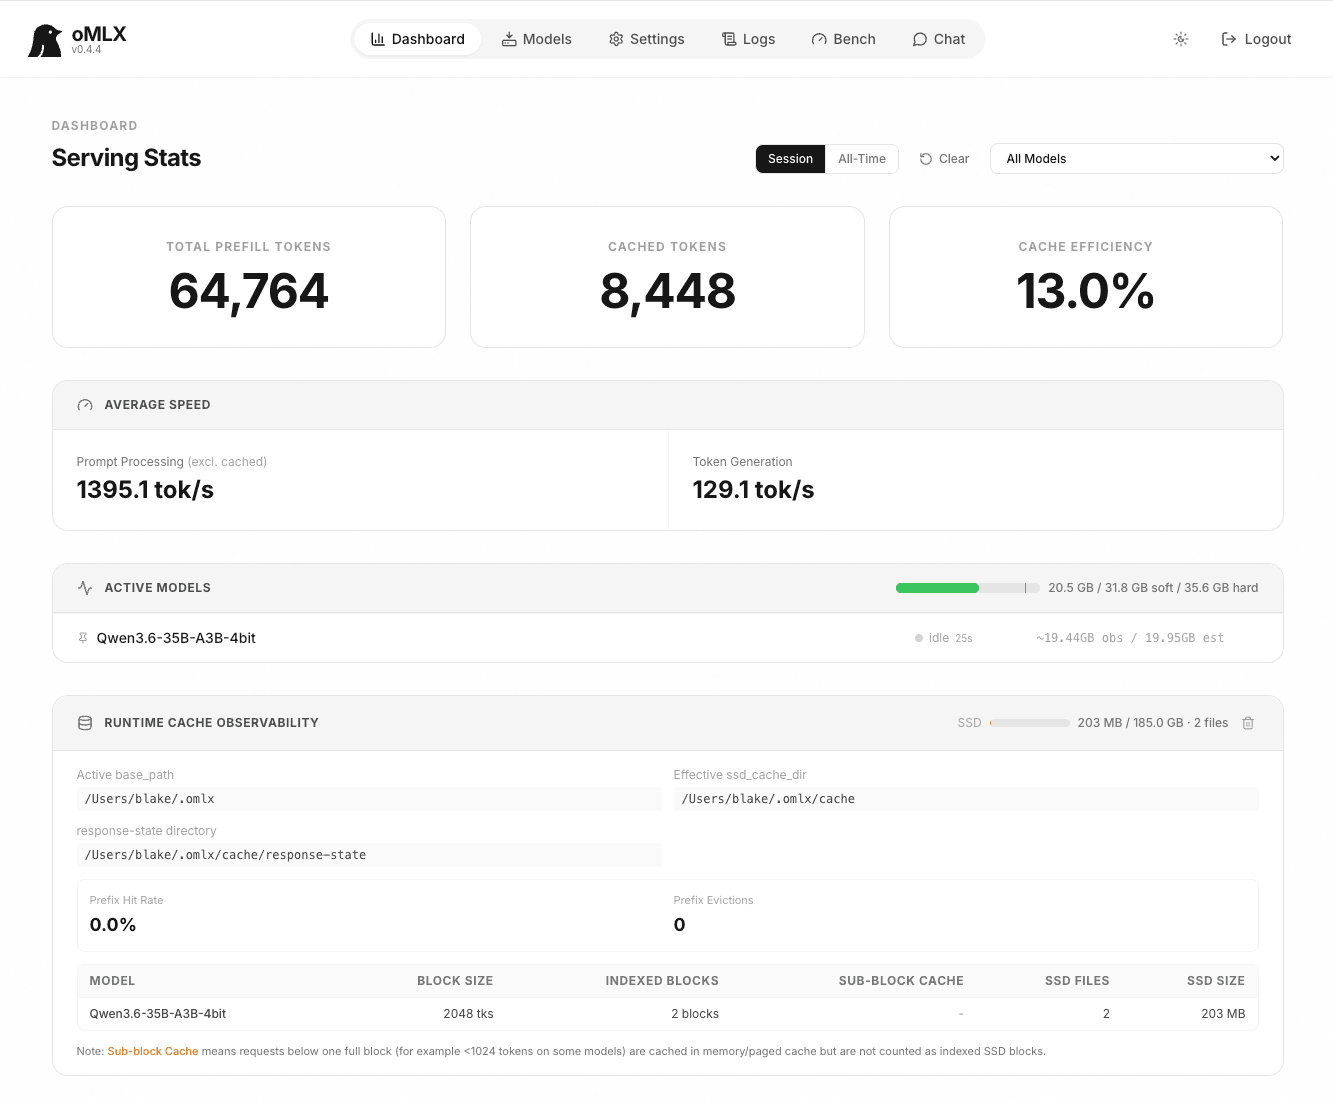The height and width of the screenshot is (1101, 1333).
Task: Click the Prefix Hit Rate value 0.0%
Action: coord(113,925)
